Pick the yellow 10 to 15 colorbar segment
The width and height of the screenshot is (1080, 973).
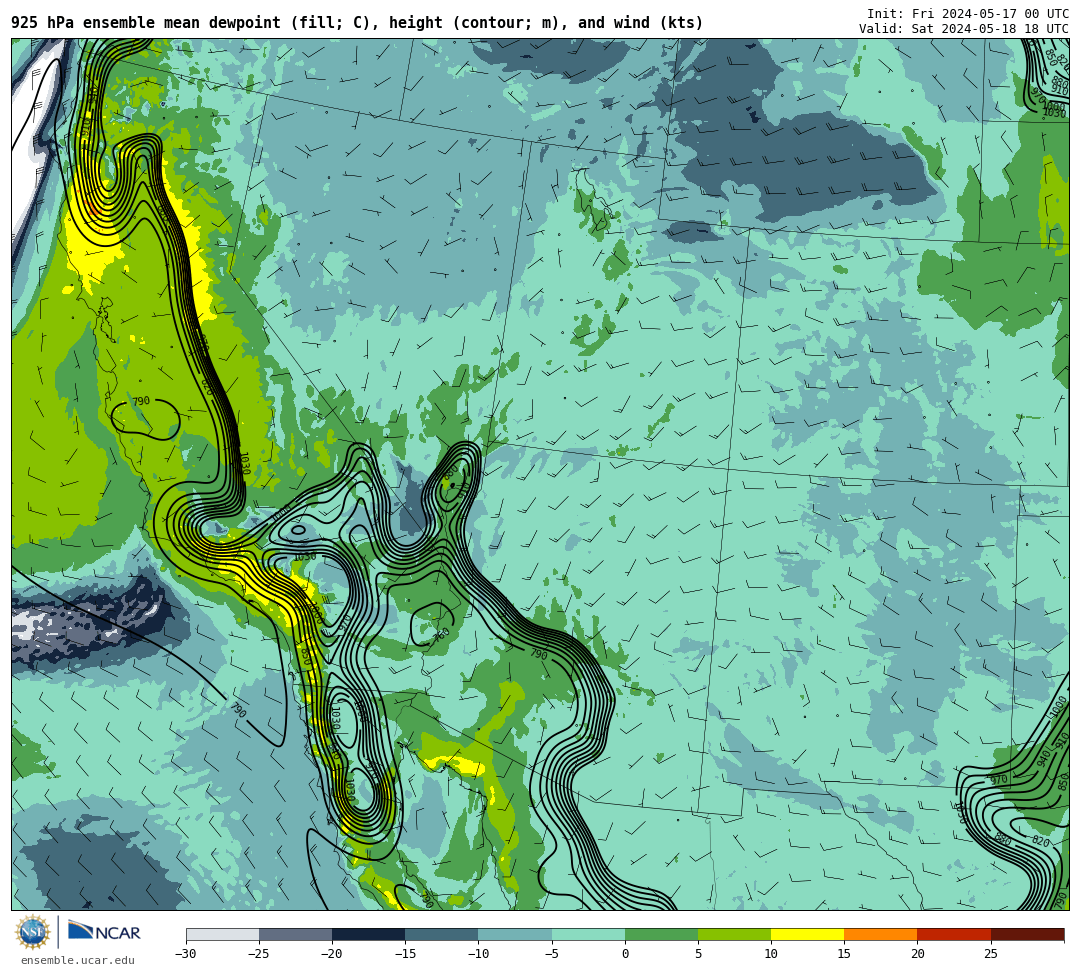coord(807,934)
